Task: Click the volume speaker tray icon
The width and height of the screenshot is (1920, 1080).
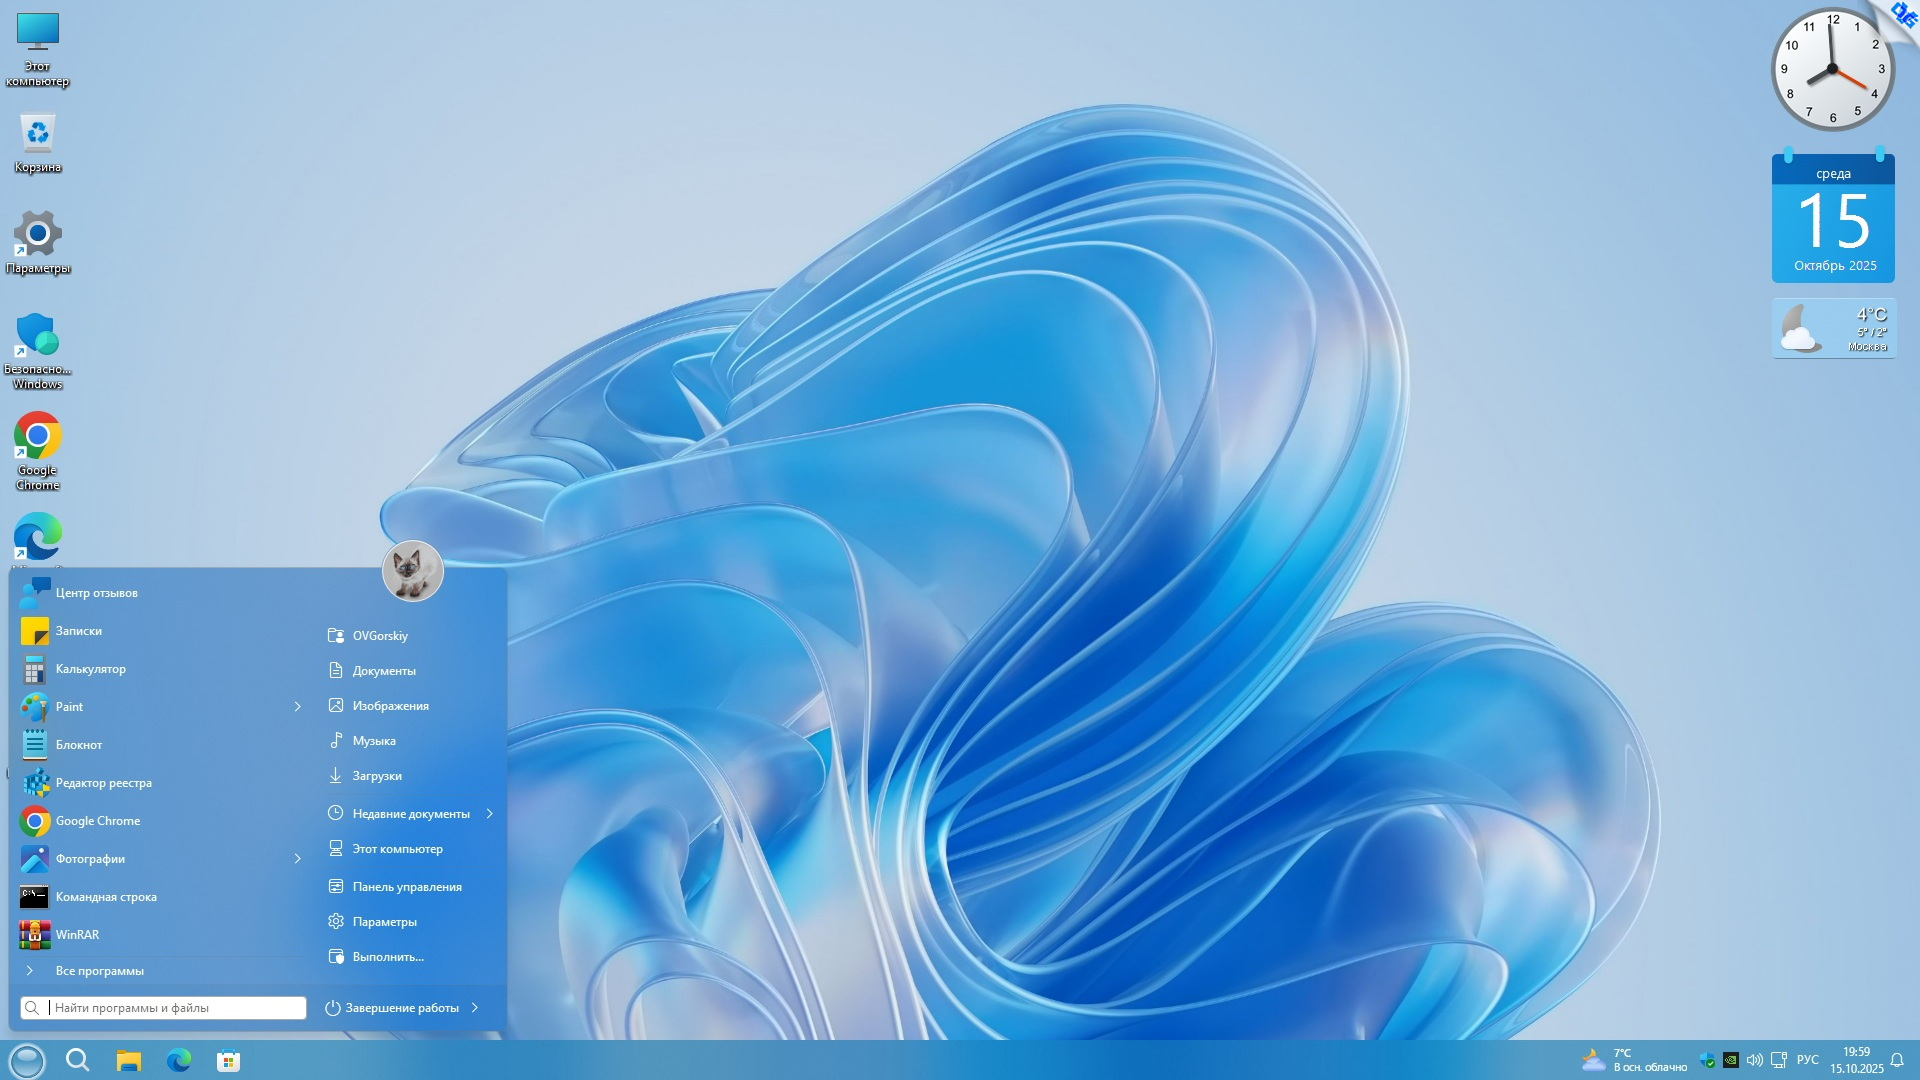Action: [x=1754, y=1060]
